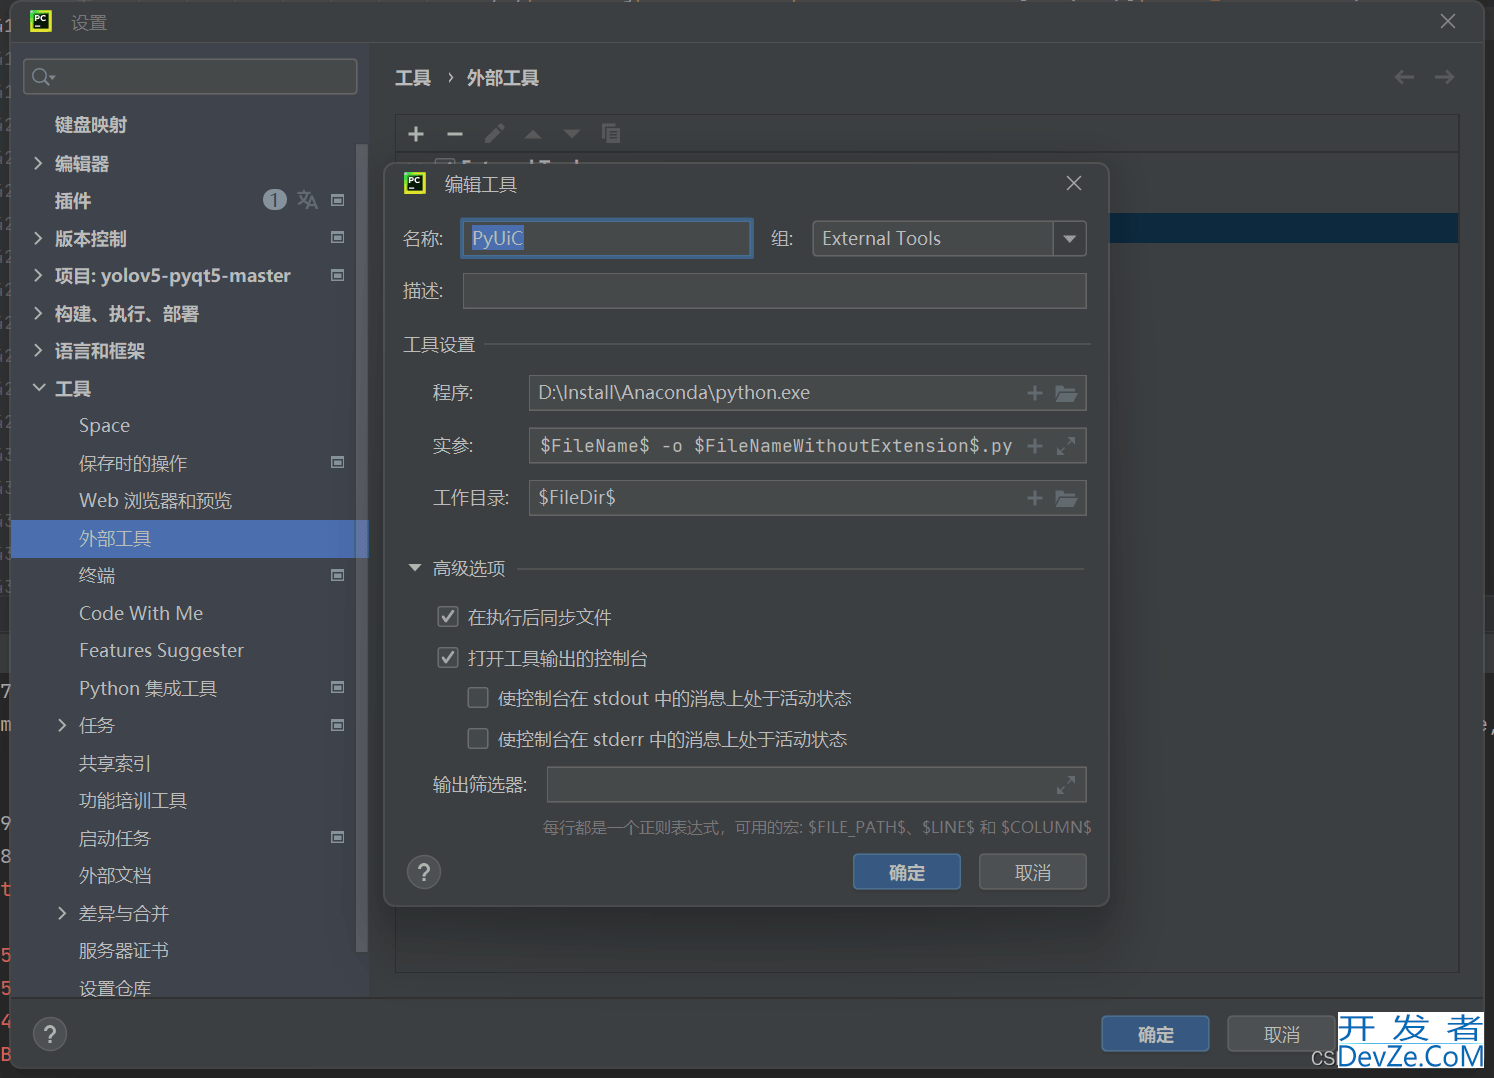Click the project-level marker beside Python 集成工具
Screen dimensions: 1494x1078
tap(338, 687)
